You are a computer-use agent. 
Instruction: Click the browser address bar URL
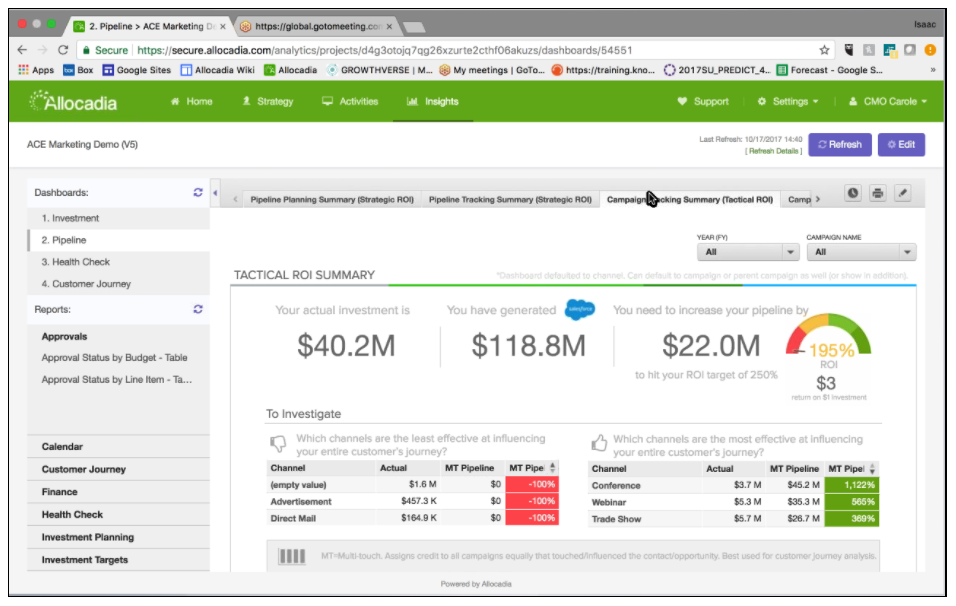click(x=384, y=50)
